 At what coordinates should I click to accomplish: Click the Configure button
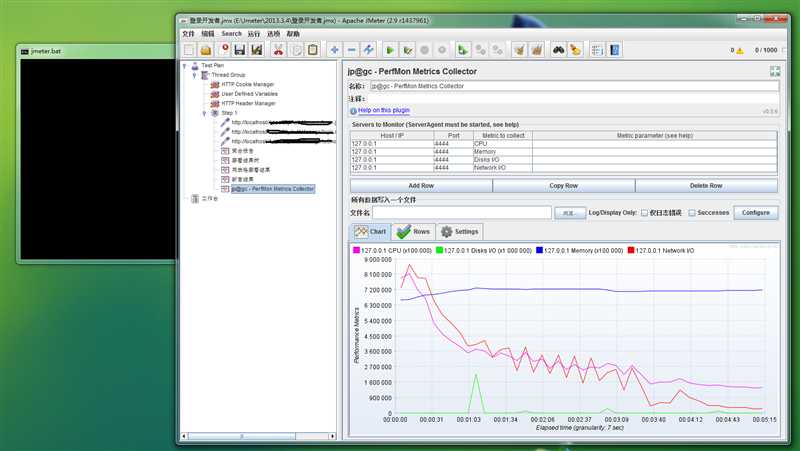point(756,213)
